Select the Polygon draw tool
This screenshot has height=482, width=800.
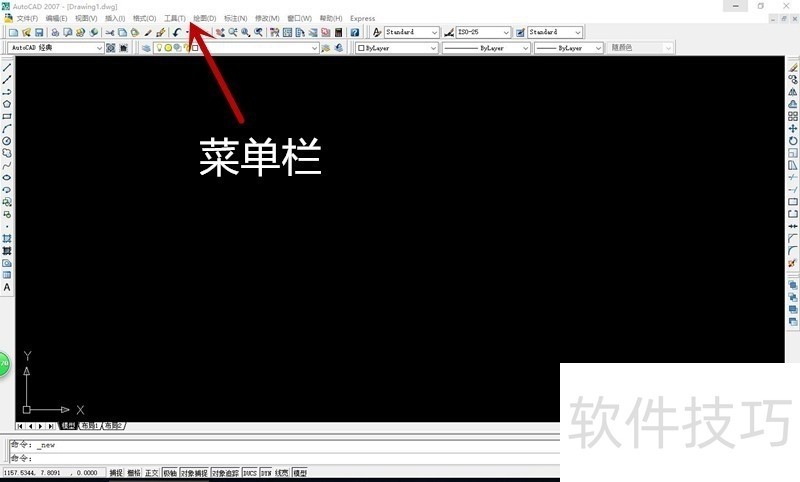point(7,104)
